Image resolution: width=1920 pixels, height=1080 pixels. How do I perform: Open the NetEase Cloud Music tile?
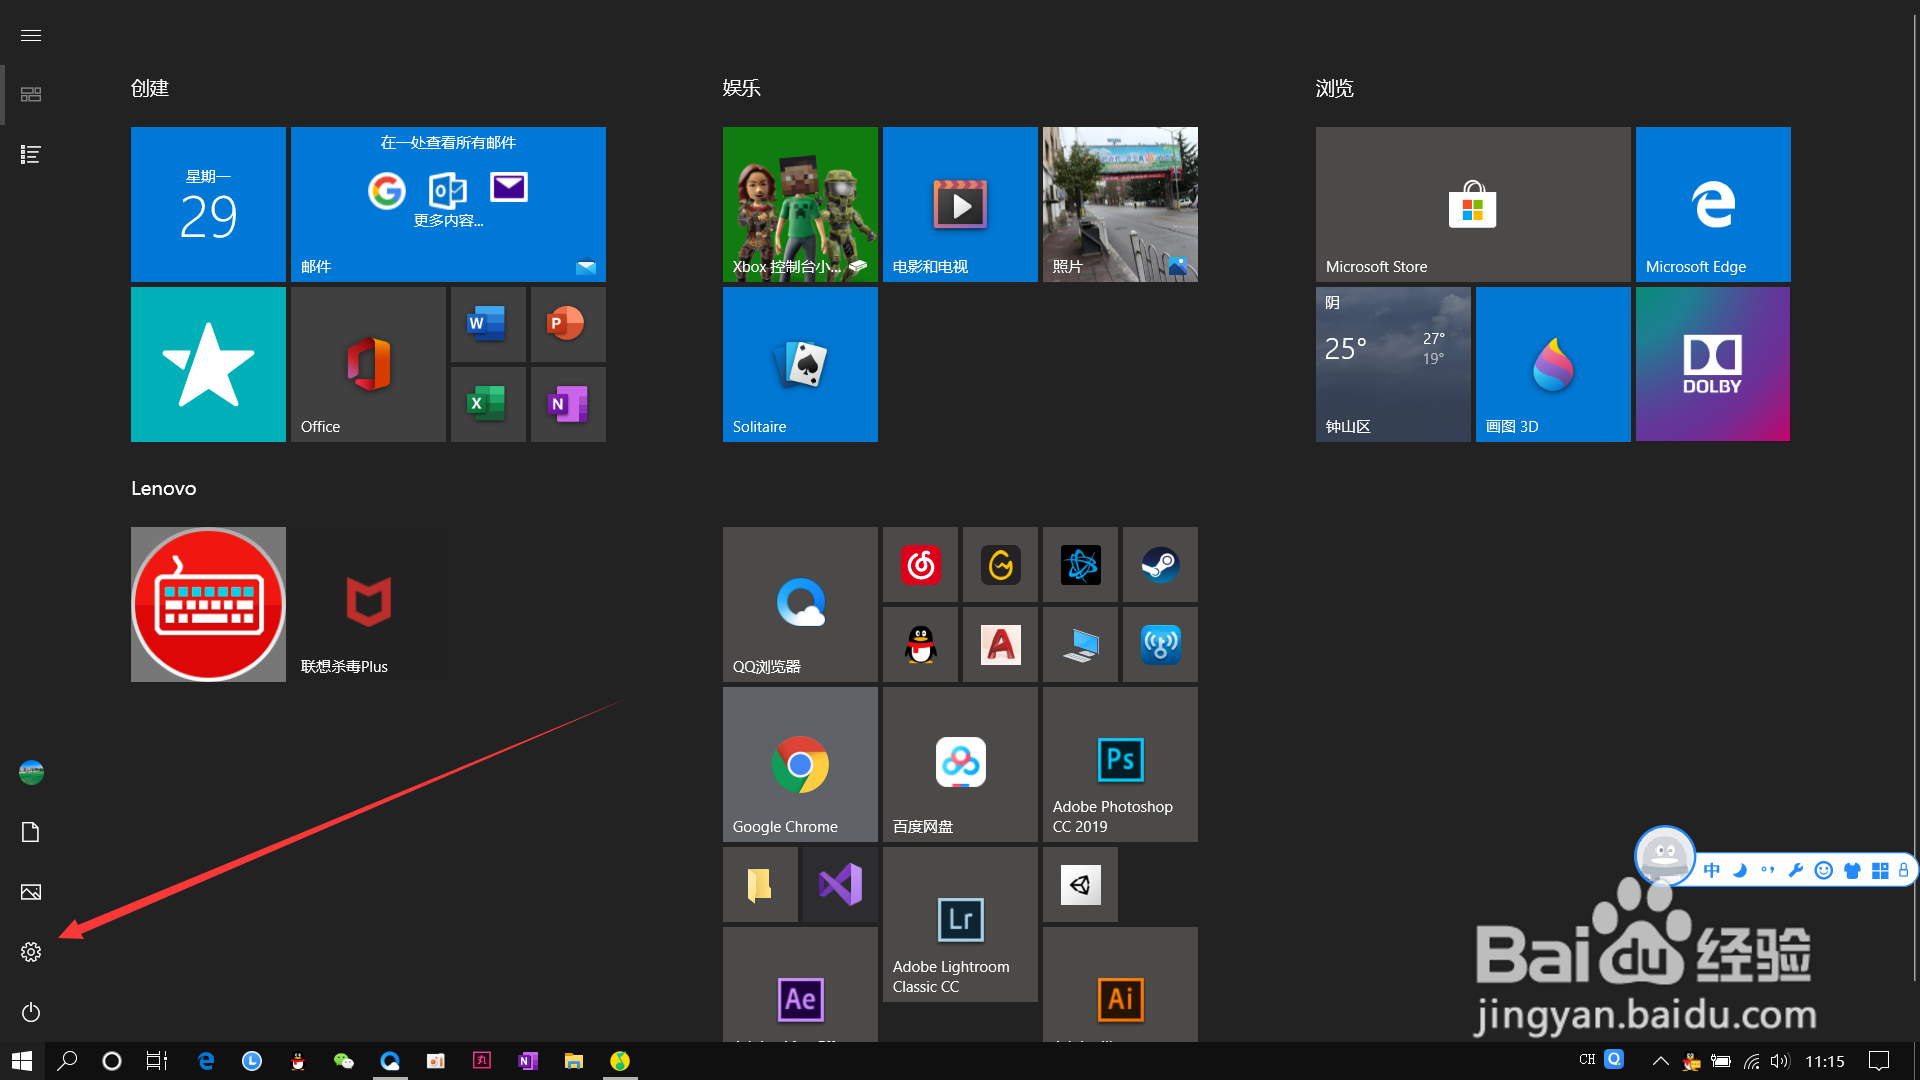(920, 565)
